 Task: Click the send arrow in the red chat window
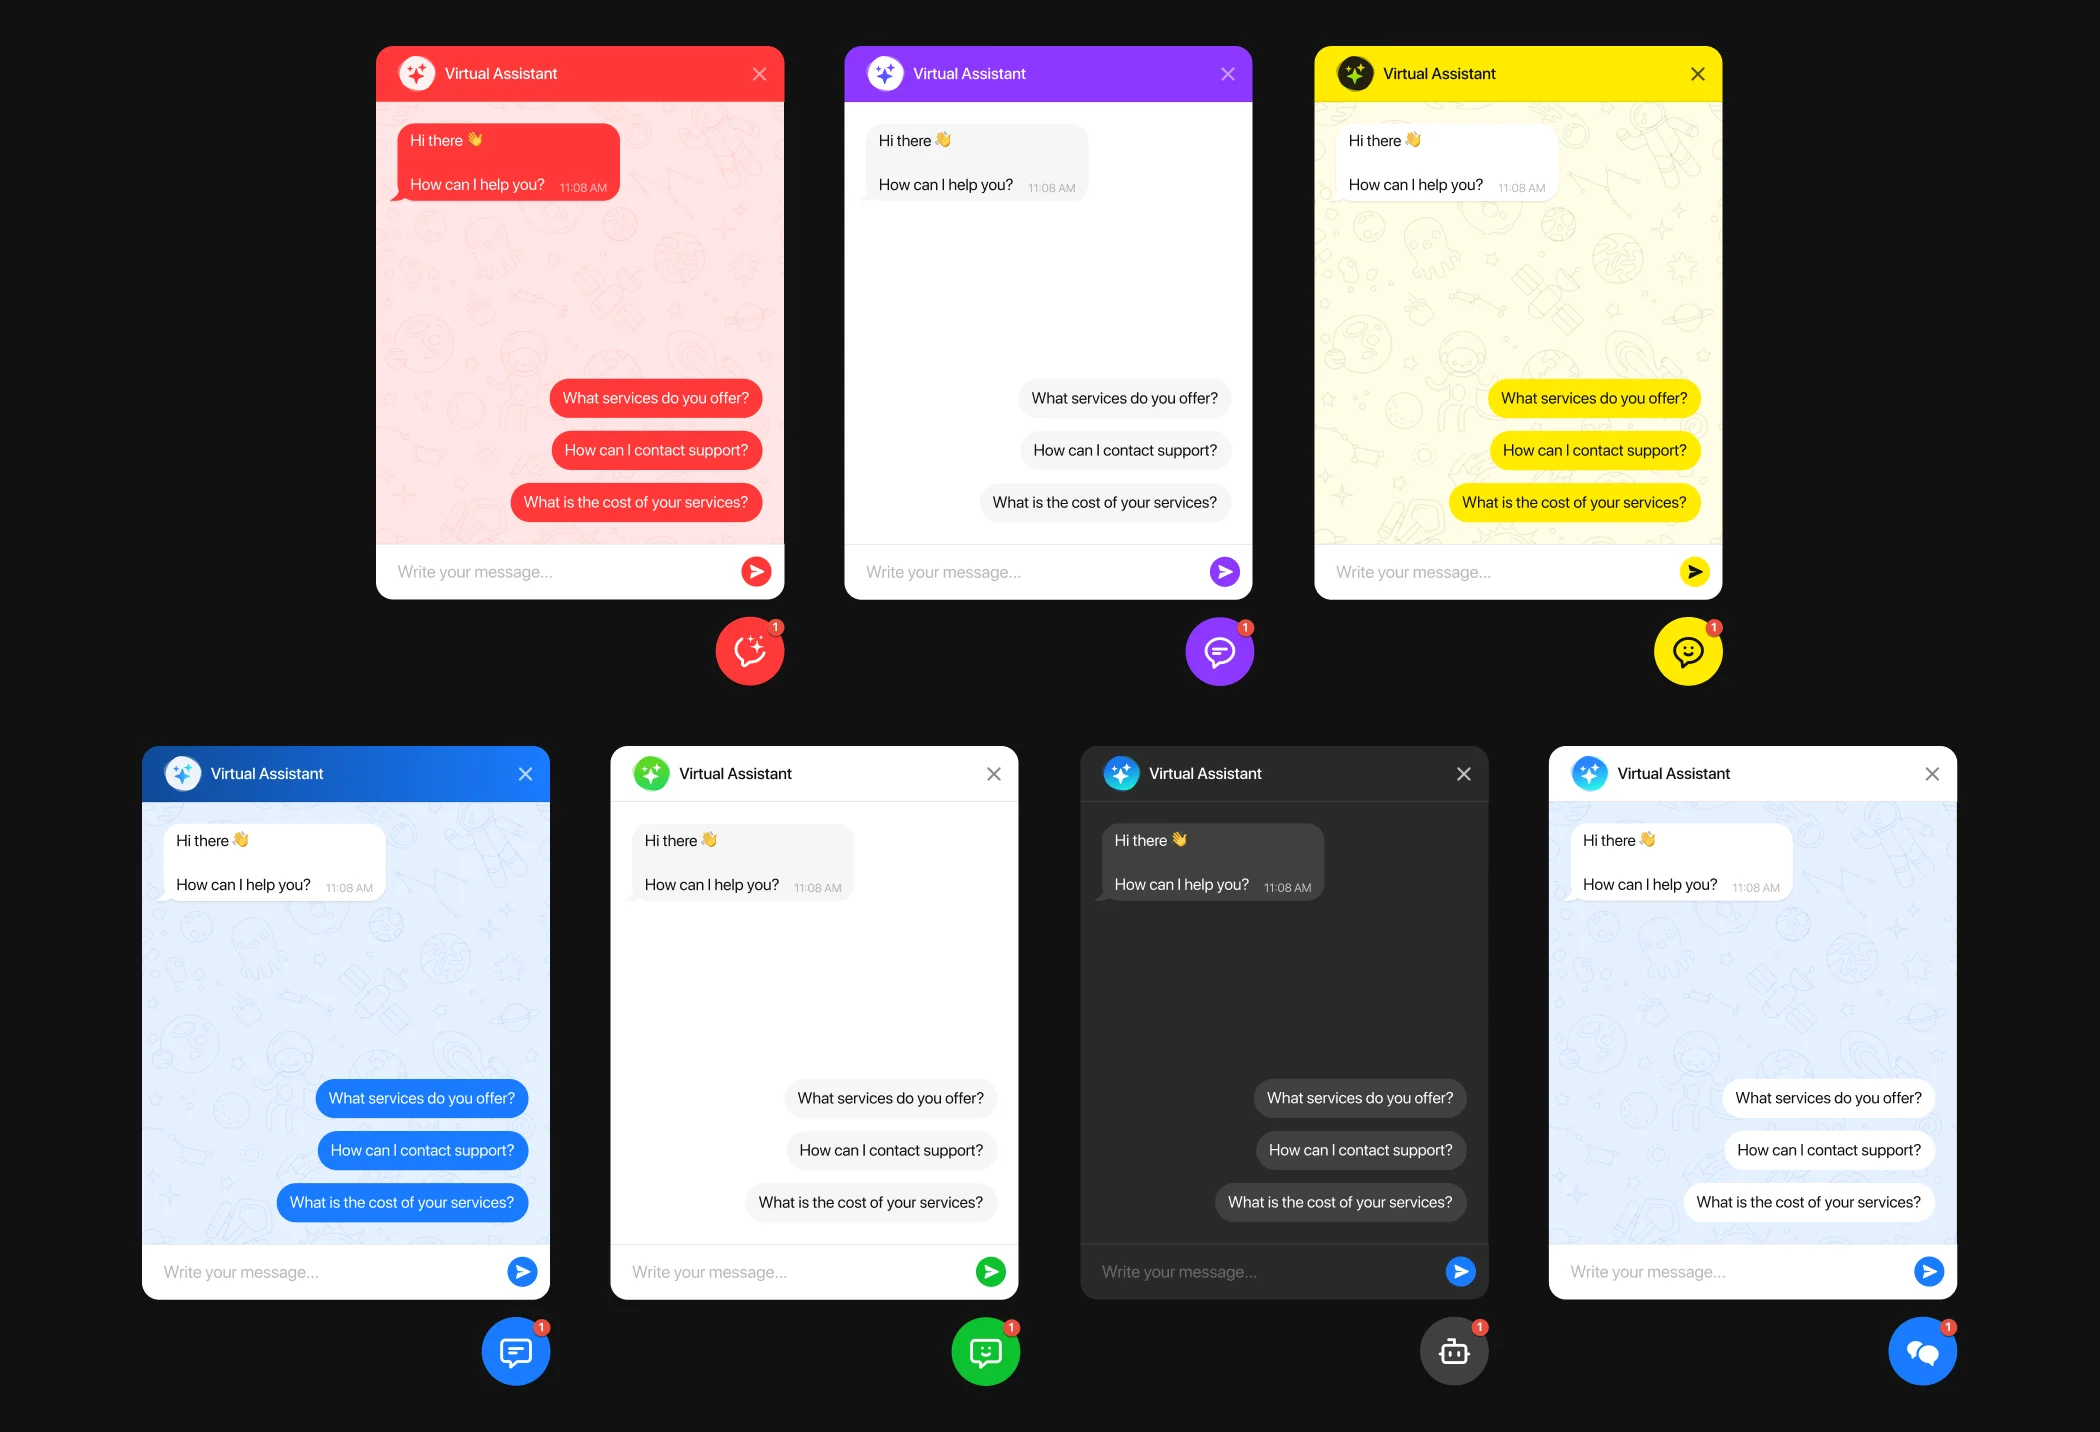coord(755,572)
